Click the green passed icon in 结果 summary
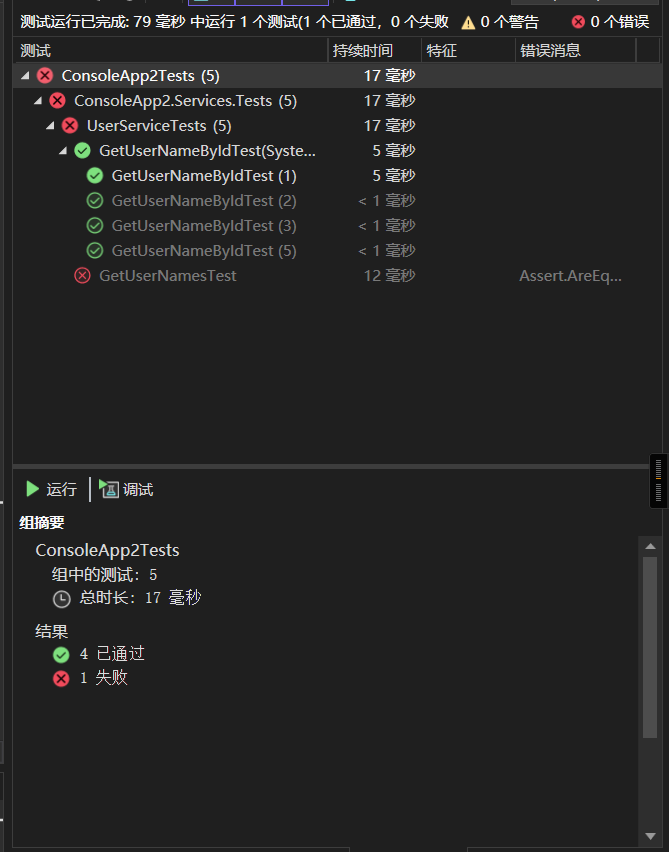 [61, 655]
